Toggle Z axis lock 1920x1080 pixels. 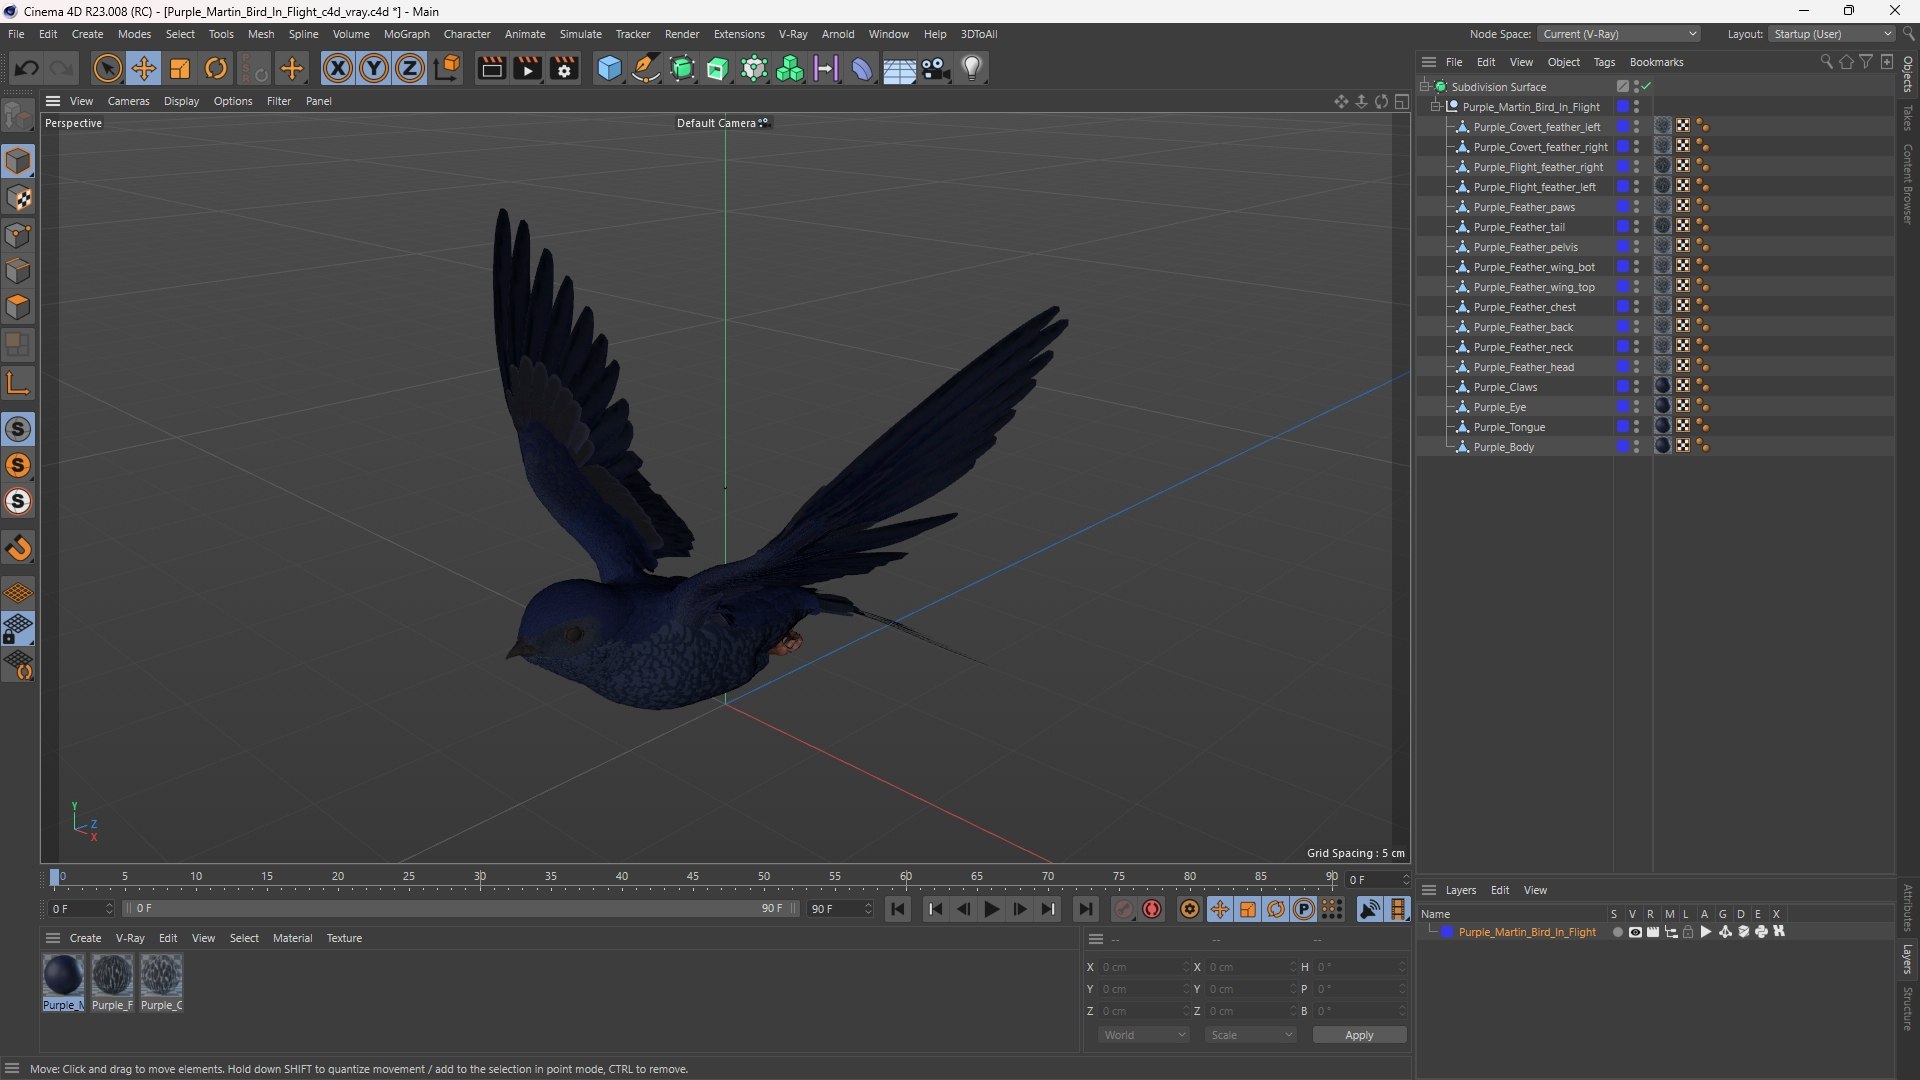(x=410, y=68)
